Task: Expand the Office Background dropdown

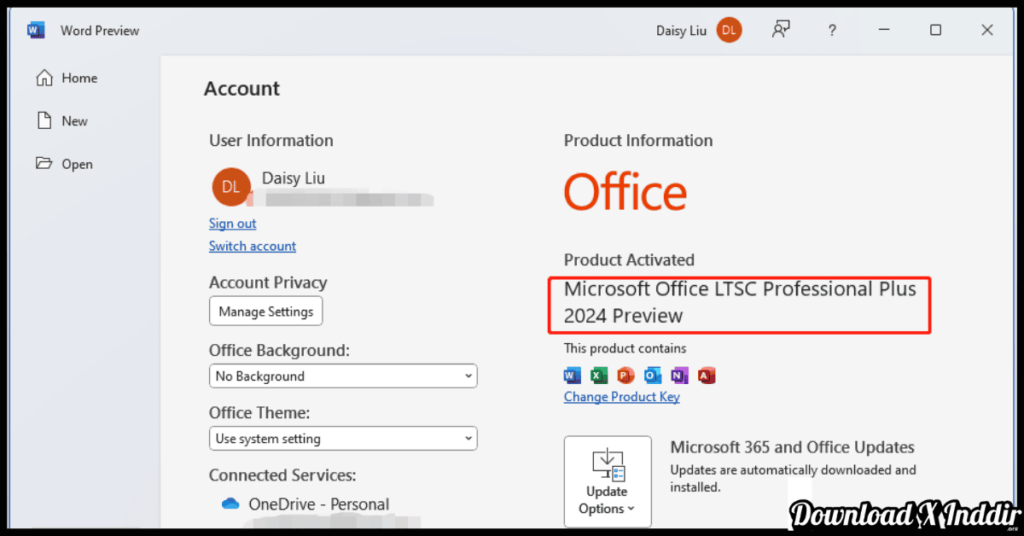Action: tap(343, 376)
